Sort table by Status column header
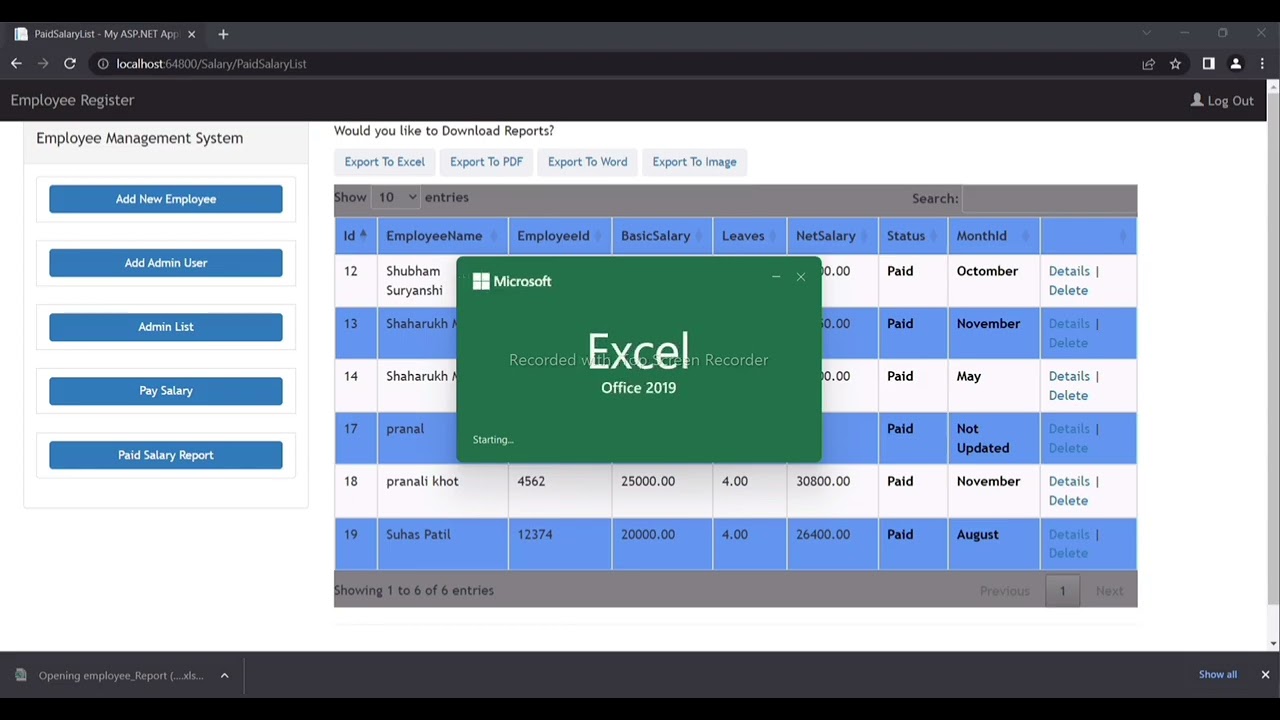 point(913,236)
